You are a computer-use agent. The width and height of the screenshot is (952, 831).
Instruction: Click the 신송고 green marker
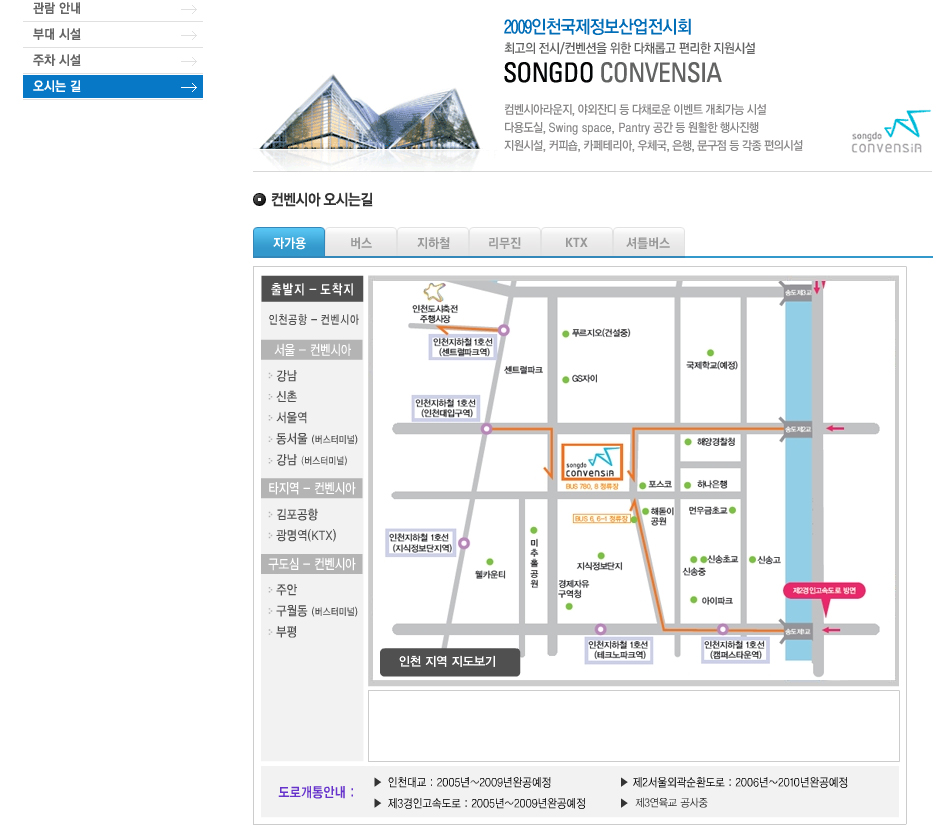(752, 560)
